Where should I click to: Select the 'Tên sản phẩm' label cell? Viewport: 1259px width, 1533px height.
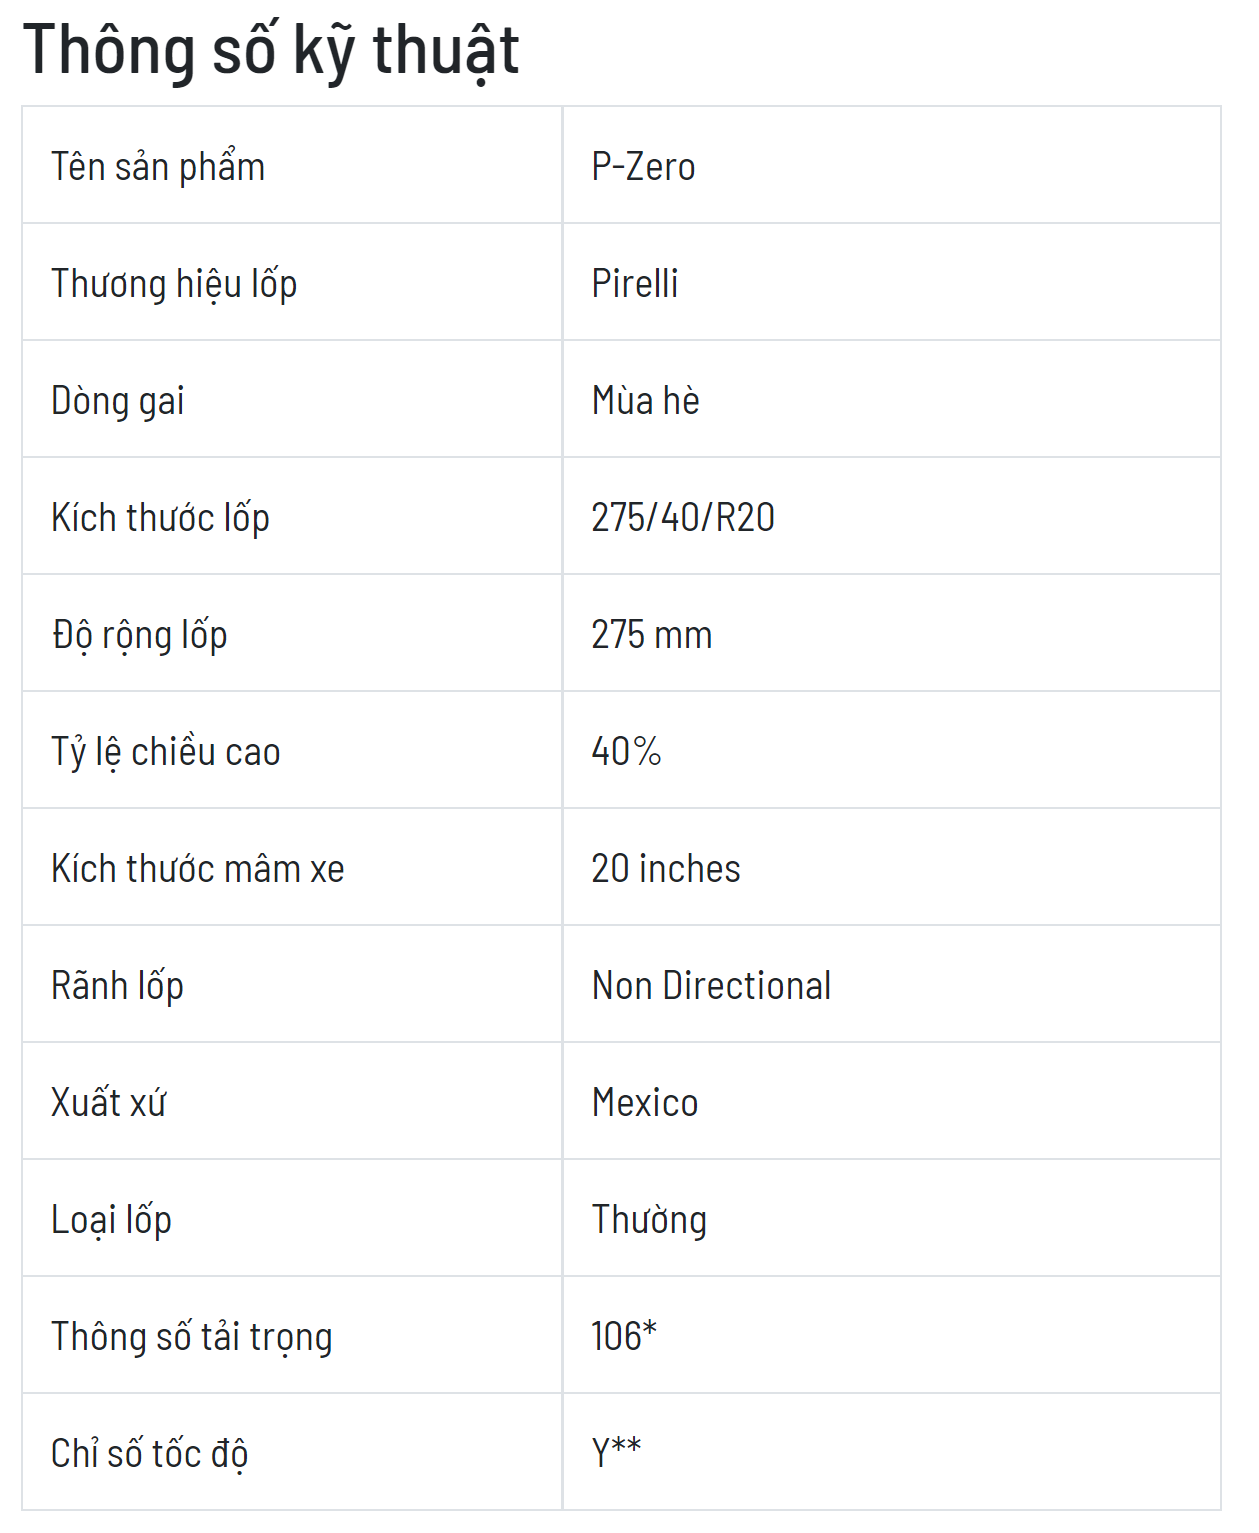(x=292, y=166)
